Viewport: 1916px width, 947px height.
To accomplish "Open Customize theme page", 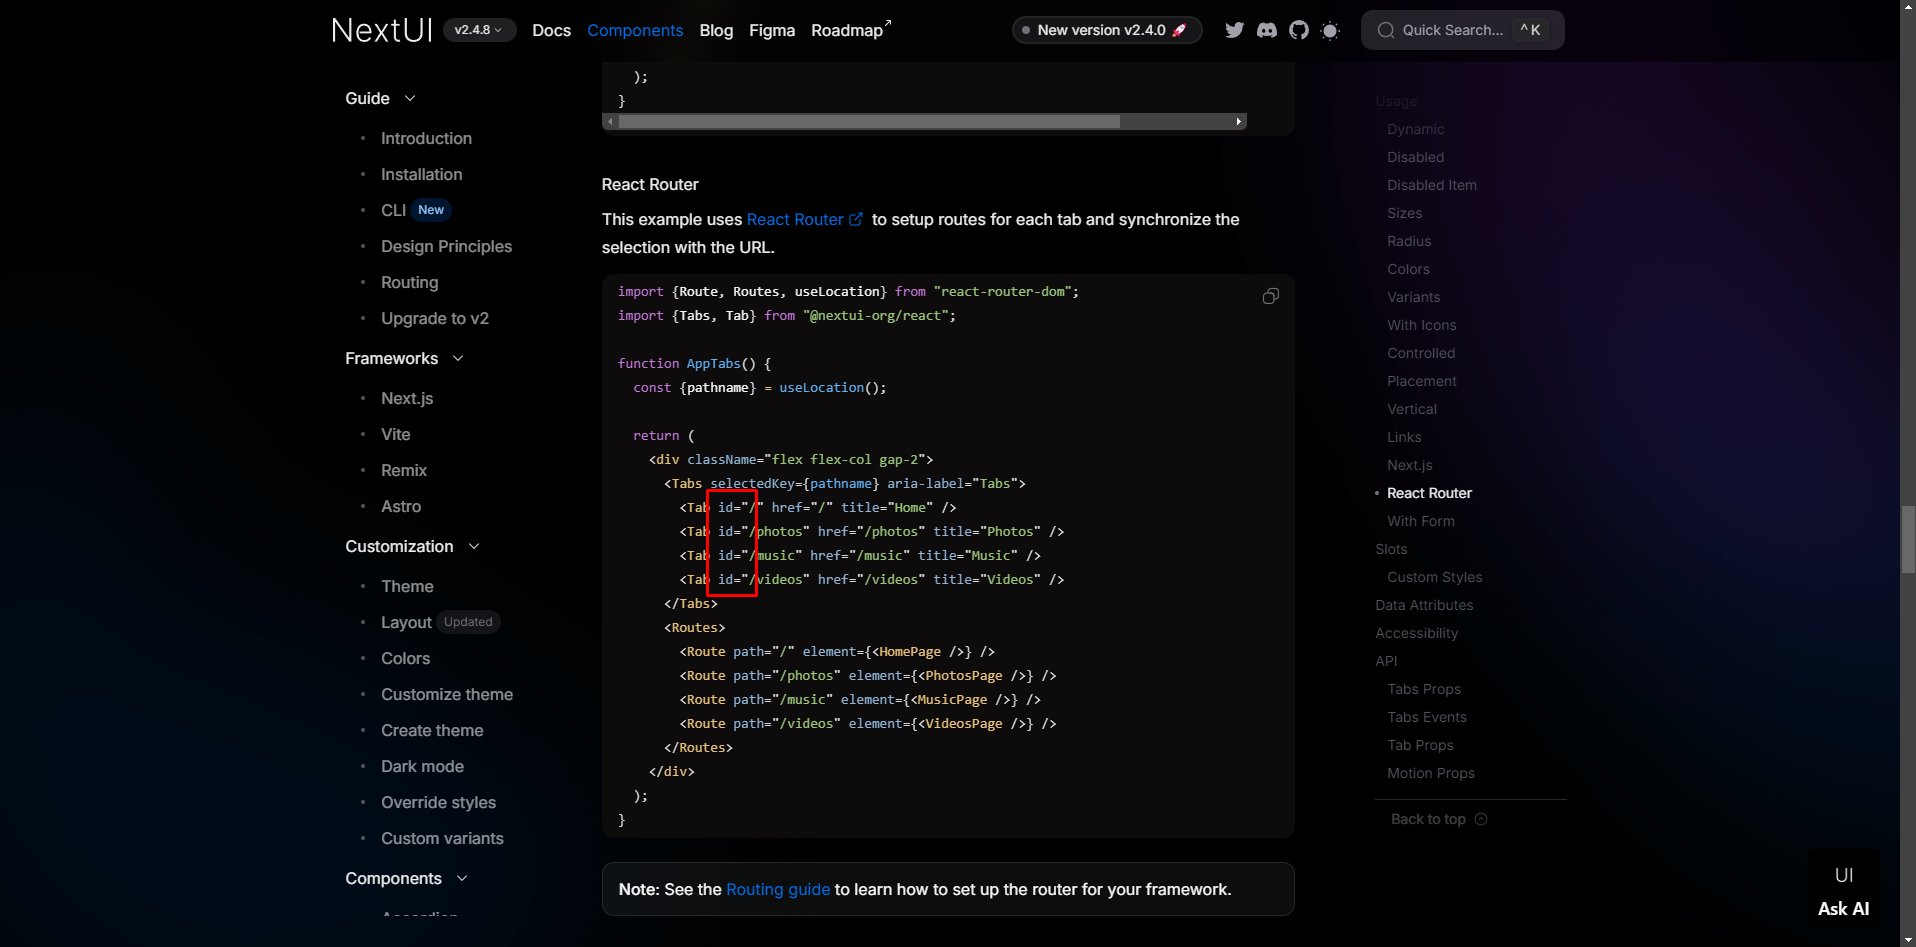I will (x=446, y=694).
